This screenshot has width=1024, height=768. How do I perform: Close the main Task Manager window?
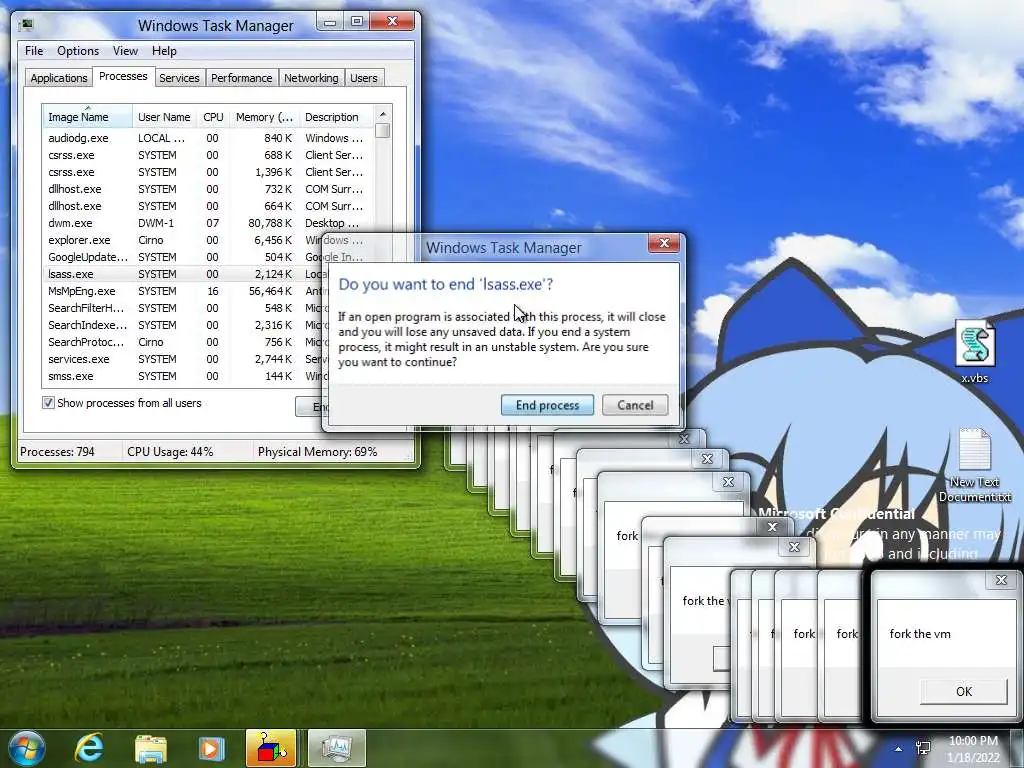(392, 22)
